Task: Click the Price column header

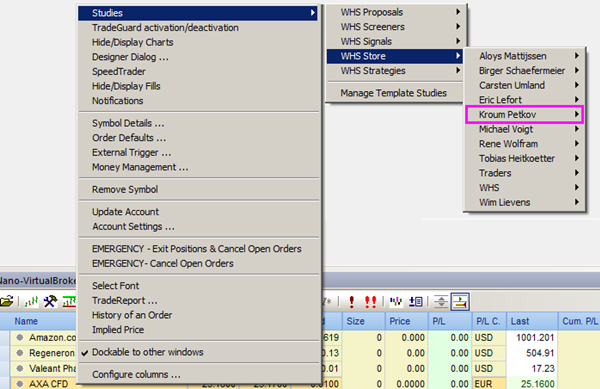Action: [x=406, y=321]
